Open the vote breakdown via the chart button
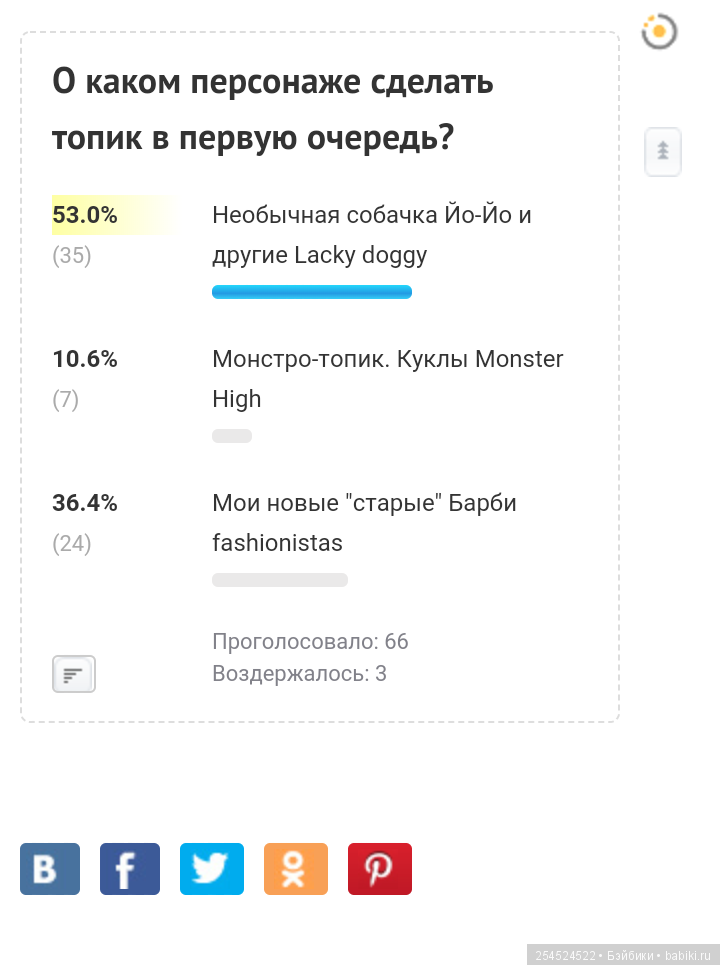720x965 pixels. point(73,673)
